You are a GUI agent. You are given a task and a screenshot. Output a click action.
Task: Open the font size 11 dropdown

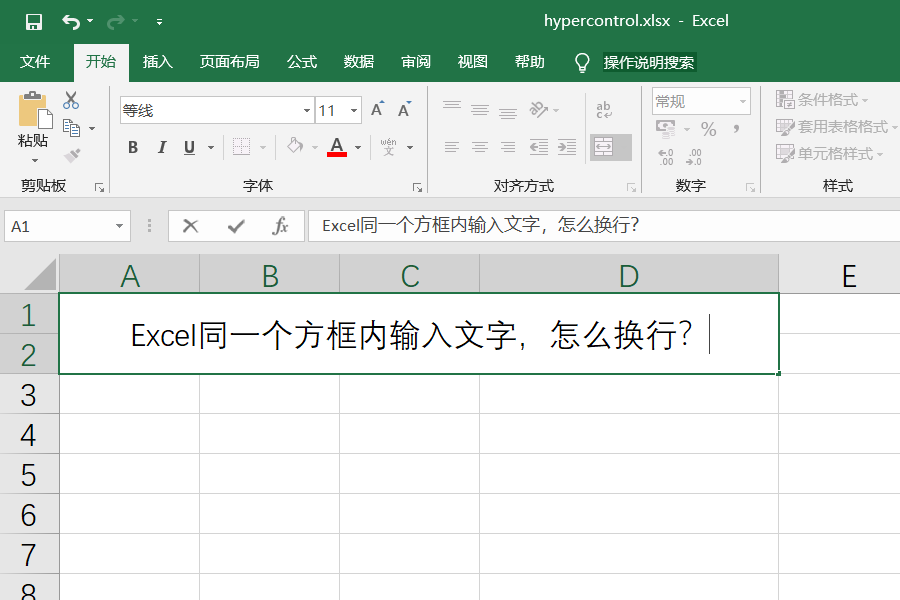coord(354,110)
